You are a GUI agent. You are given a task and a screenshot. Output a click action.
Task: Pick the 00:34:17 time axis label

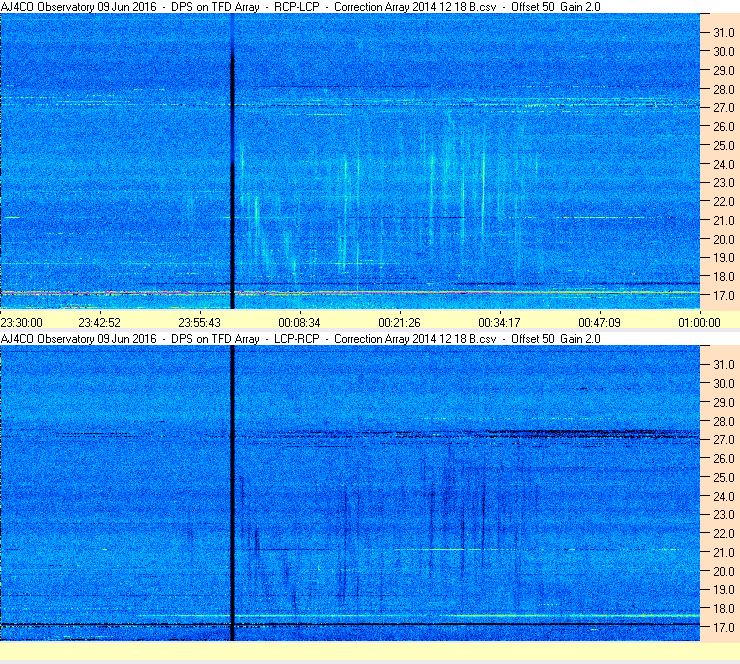click(x=500, y=322)
